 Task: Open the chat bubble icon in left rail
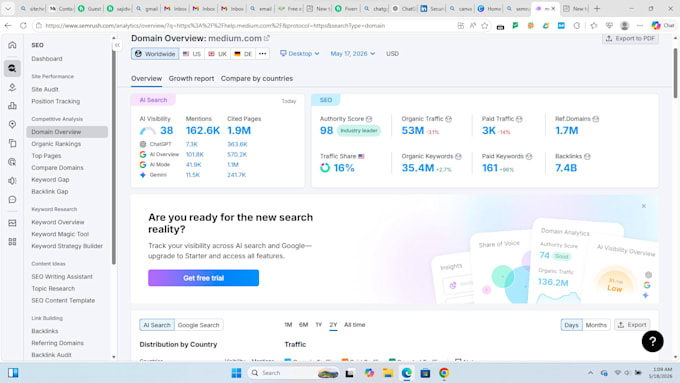(12, 200)
